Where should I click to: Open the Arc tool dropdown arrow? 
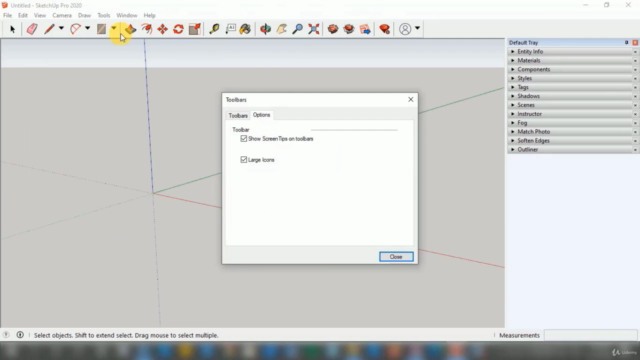(x=87, y=28)
